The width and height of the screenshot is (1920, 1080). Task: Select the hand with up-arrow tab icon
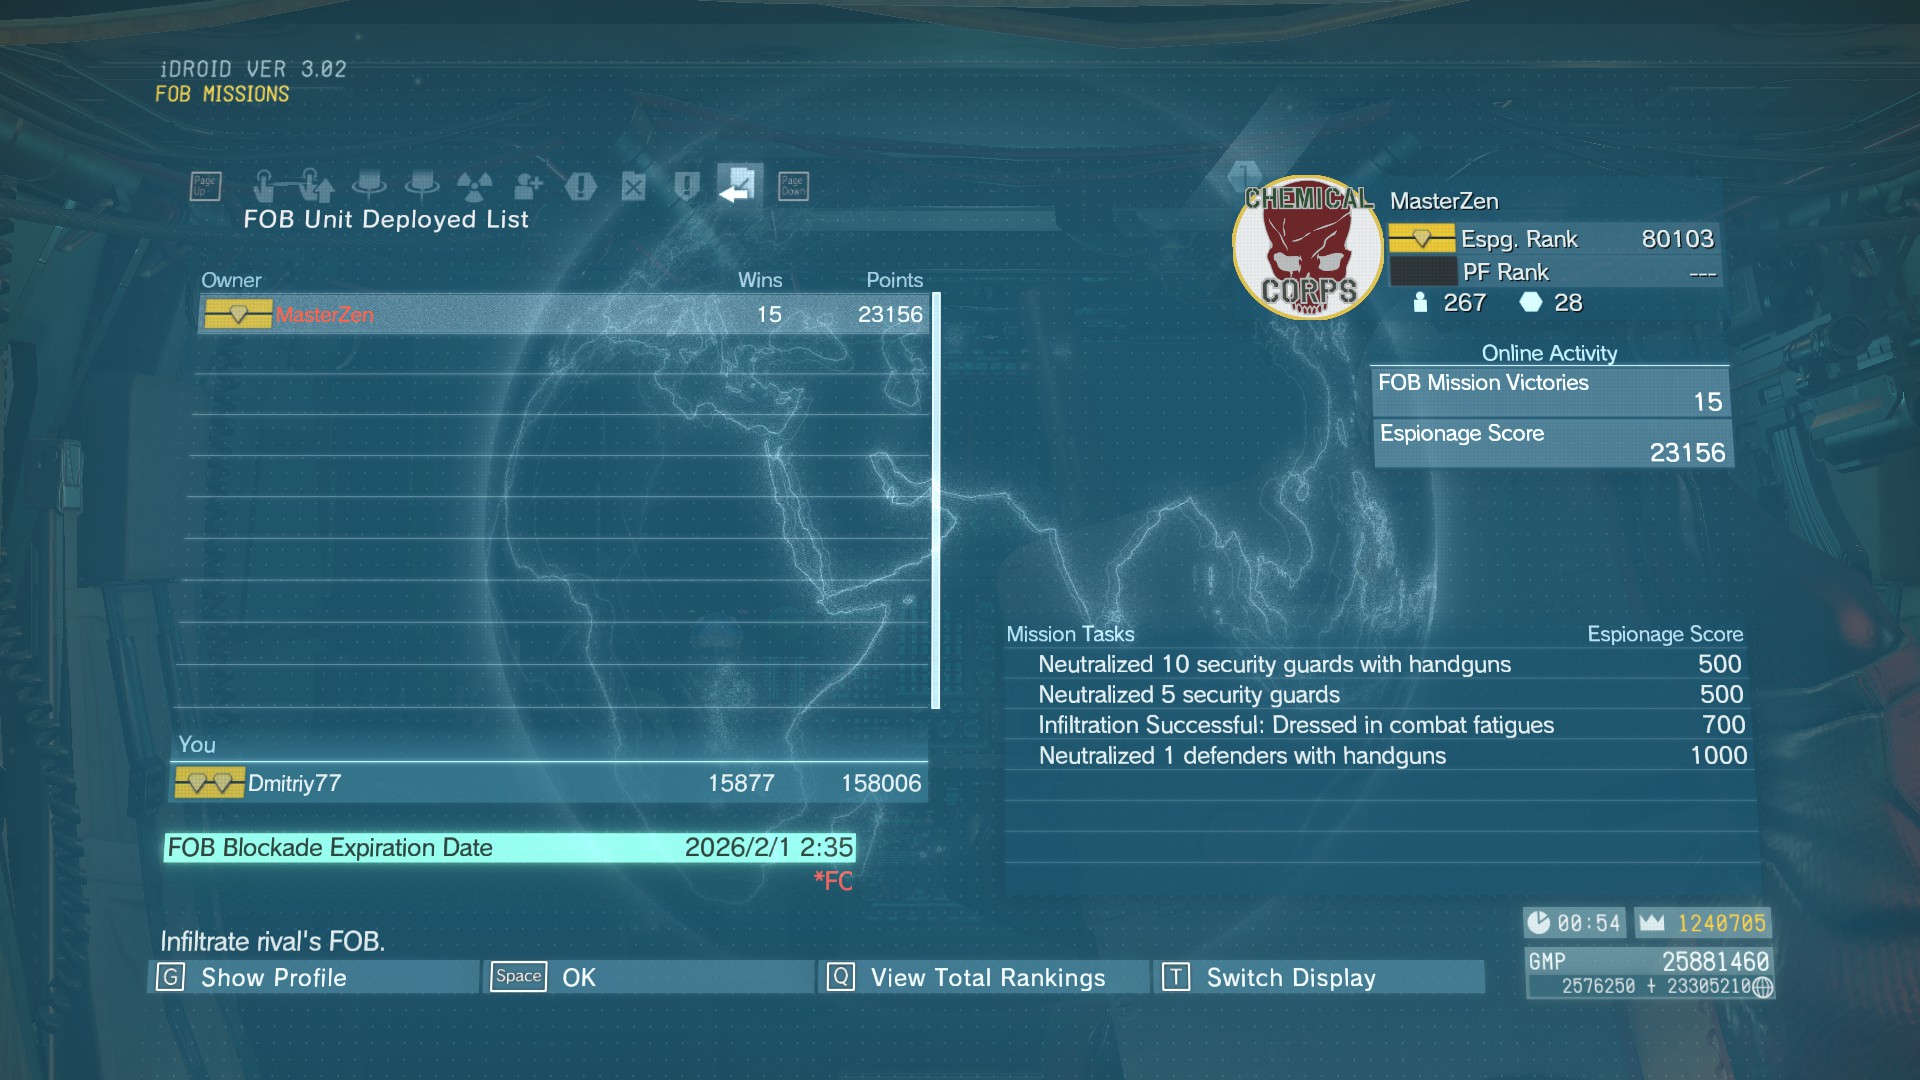click(316, 186)
